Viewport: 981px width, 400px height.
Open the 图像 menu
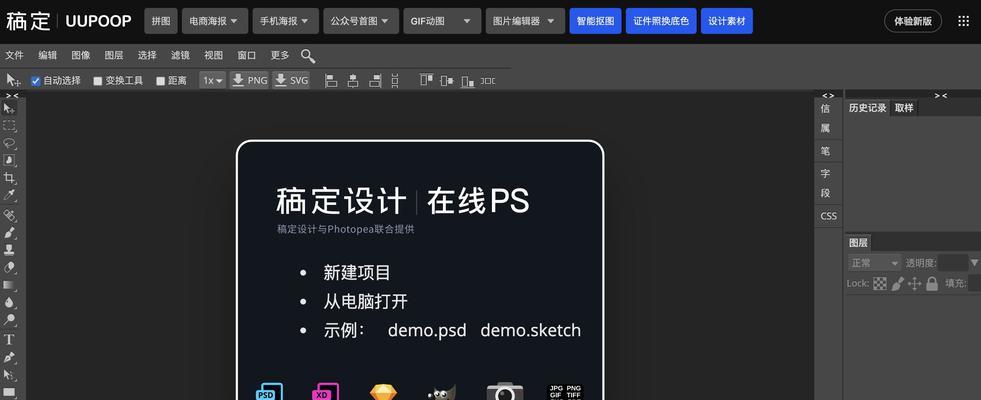click(81, 55)
